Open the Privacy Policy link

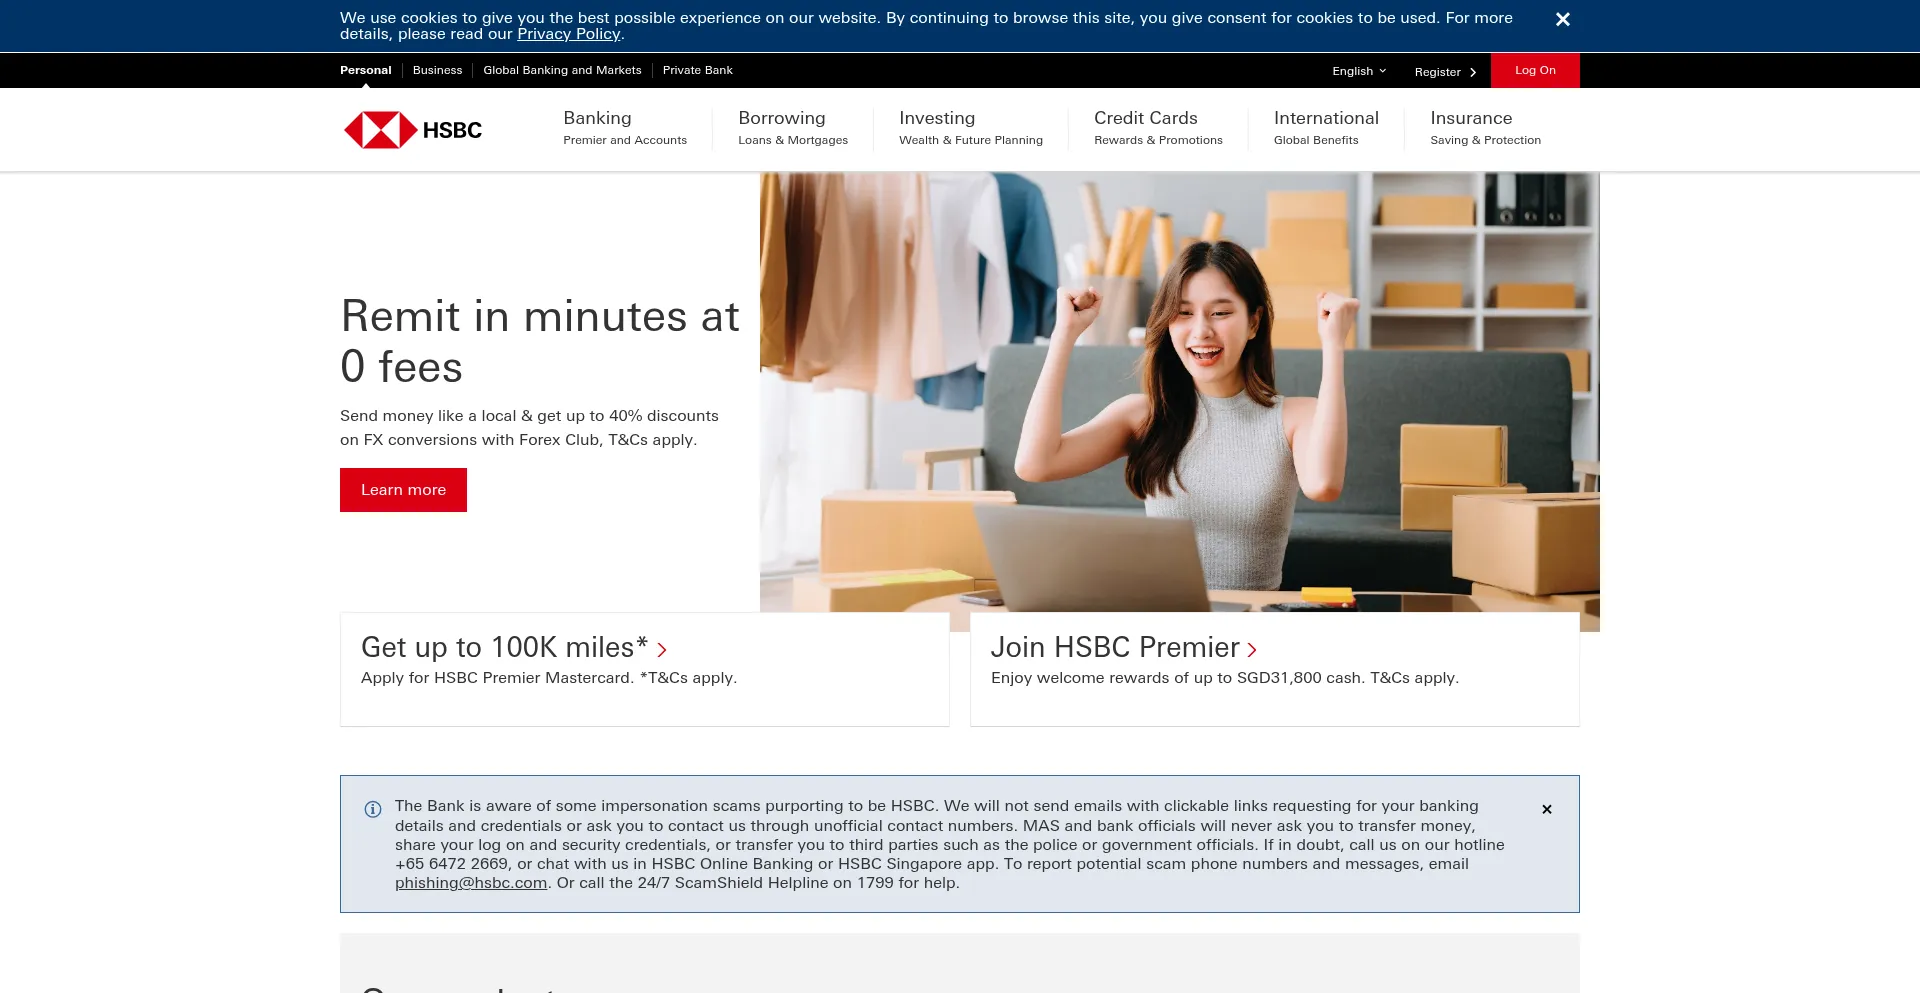[x=568, y=34]
